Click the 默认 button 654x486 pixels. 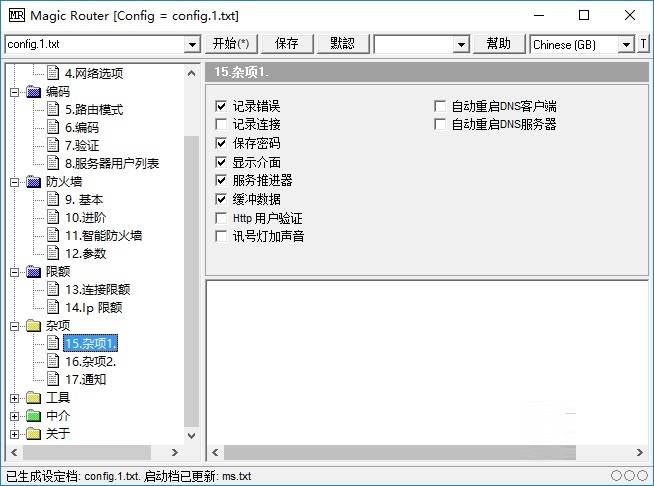point(343,44)
